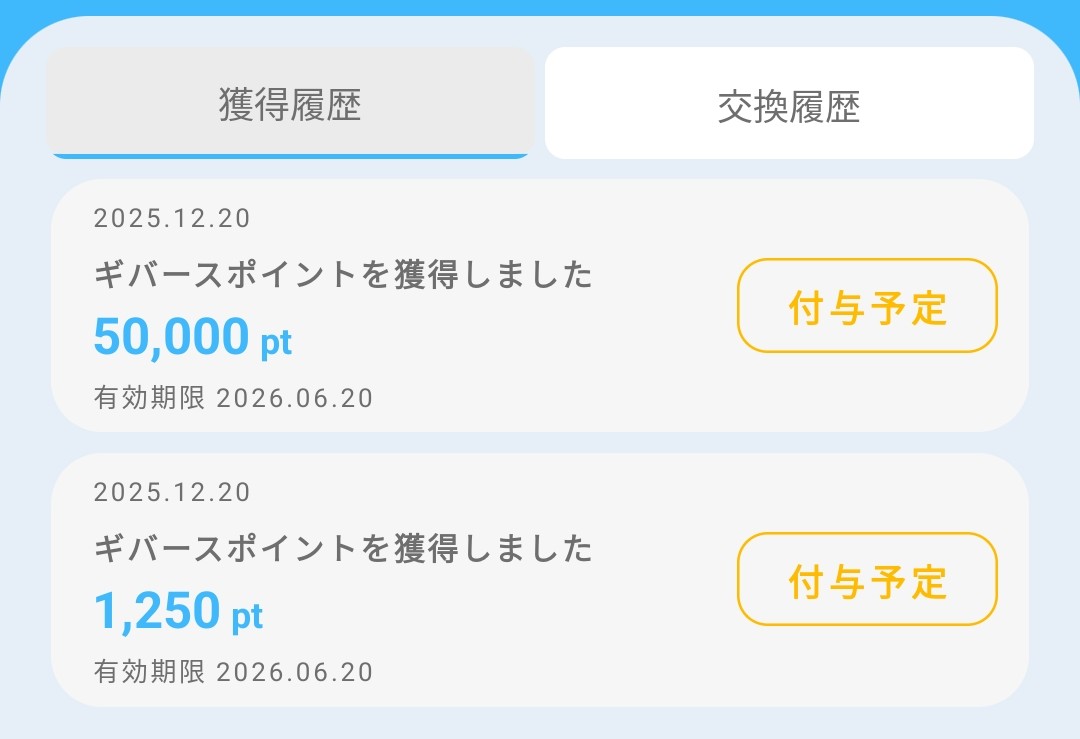
Task: Click the date 2025.12.20 on the first entry
Action: [173, 218]
